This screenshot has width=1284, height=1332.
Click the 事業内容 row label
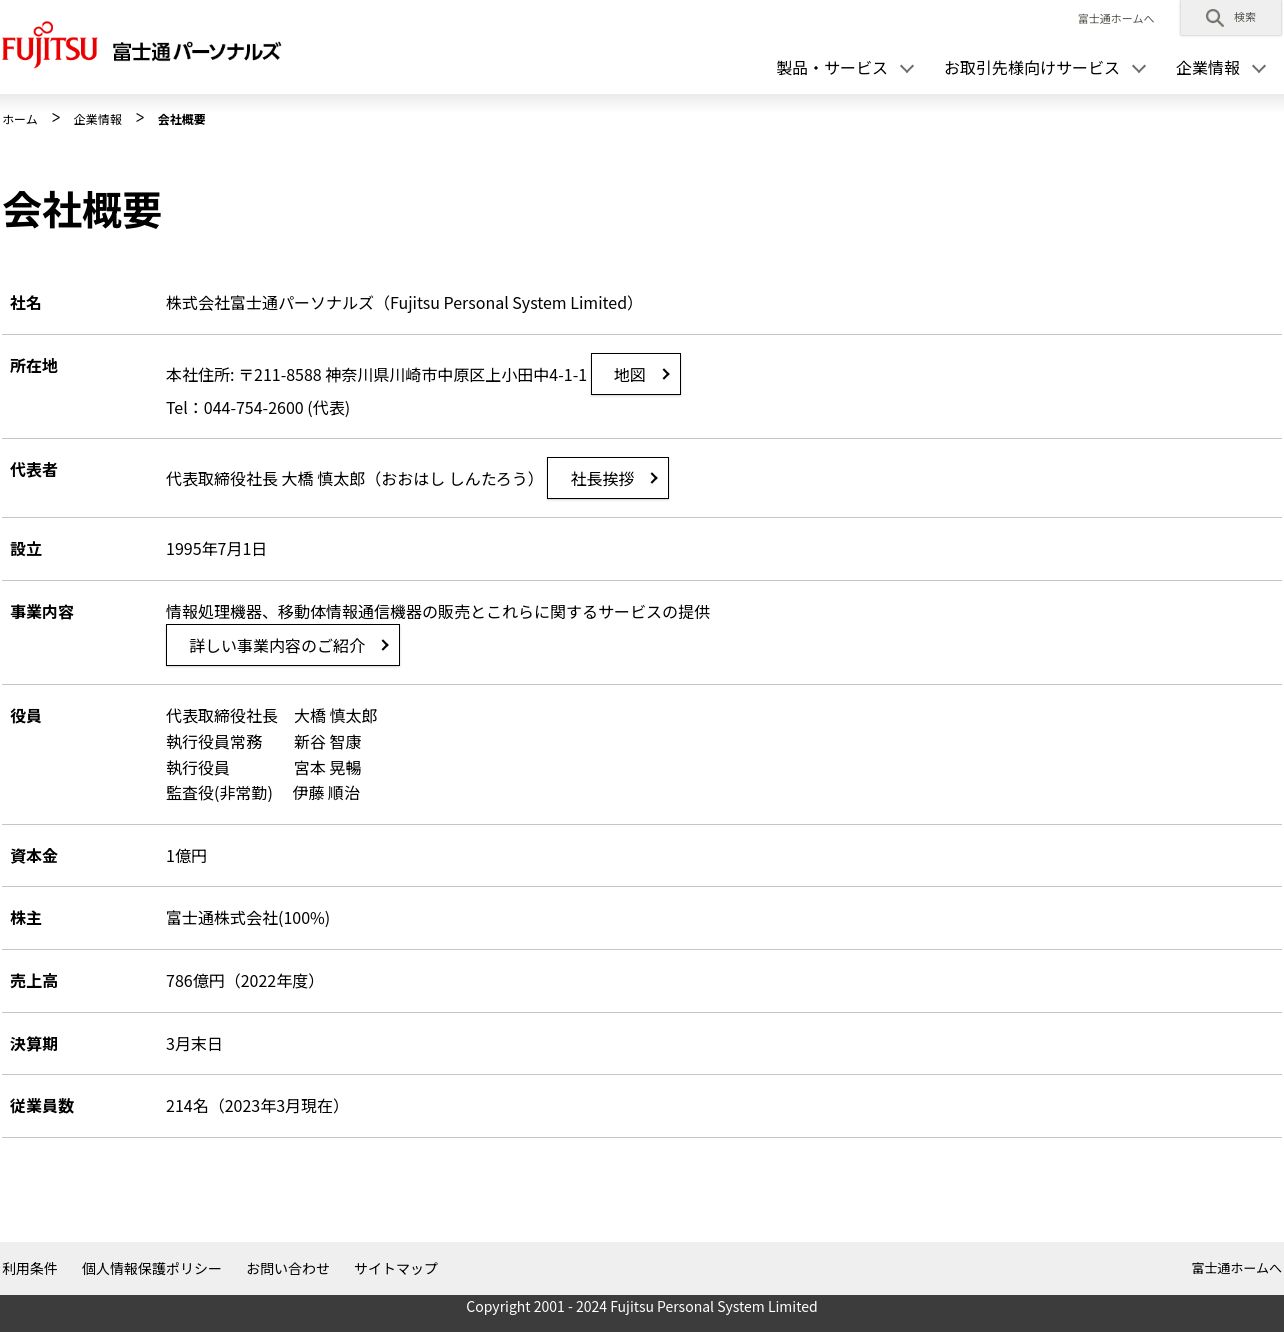(x=42, y=612)
